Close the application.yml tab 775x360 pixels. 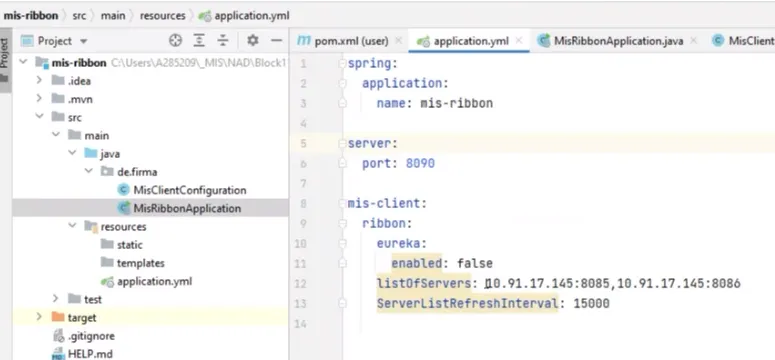click(x=518, y=41)
